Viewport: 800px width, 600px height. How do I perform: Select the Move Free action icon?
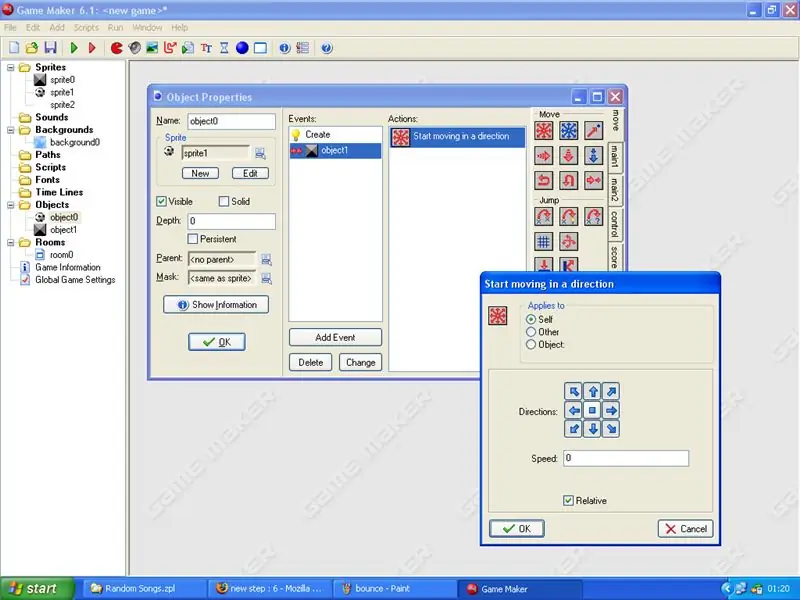pyautogui.click(x=569, y=131)
